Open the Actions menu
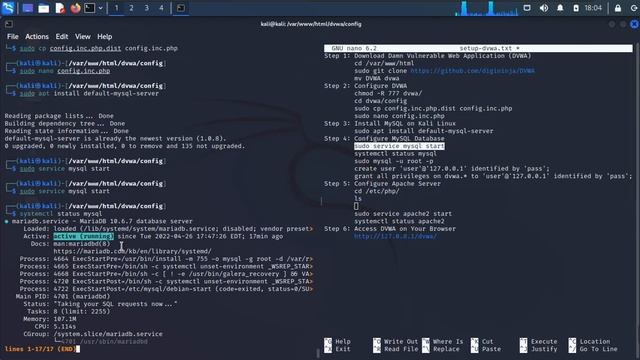 click(37, 37)
